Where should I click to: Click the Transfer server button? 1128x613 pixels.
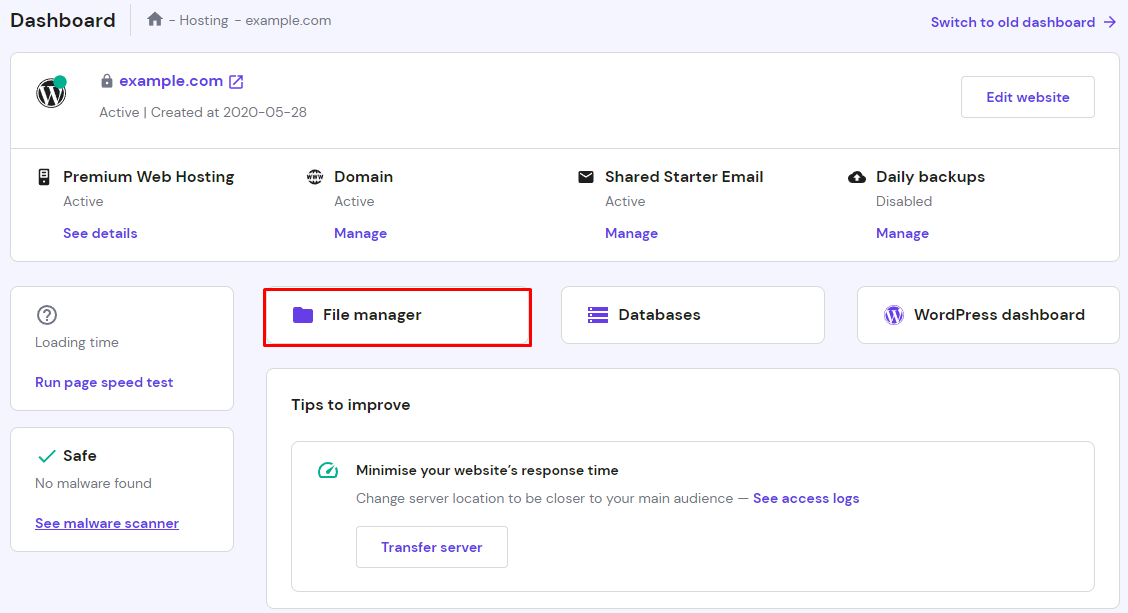pyautogui.click(x=431, y=547)
